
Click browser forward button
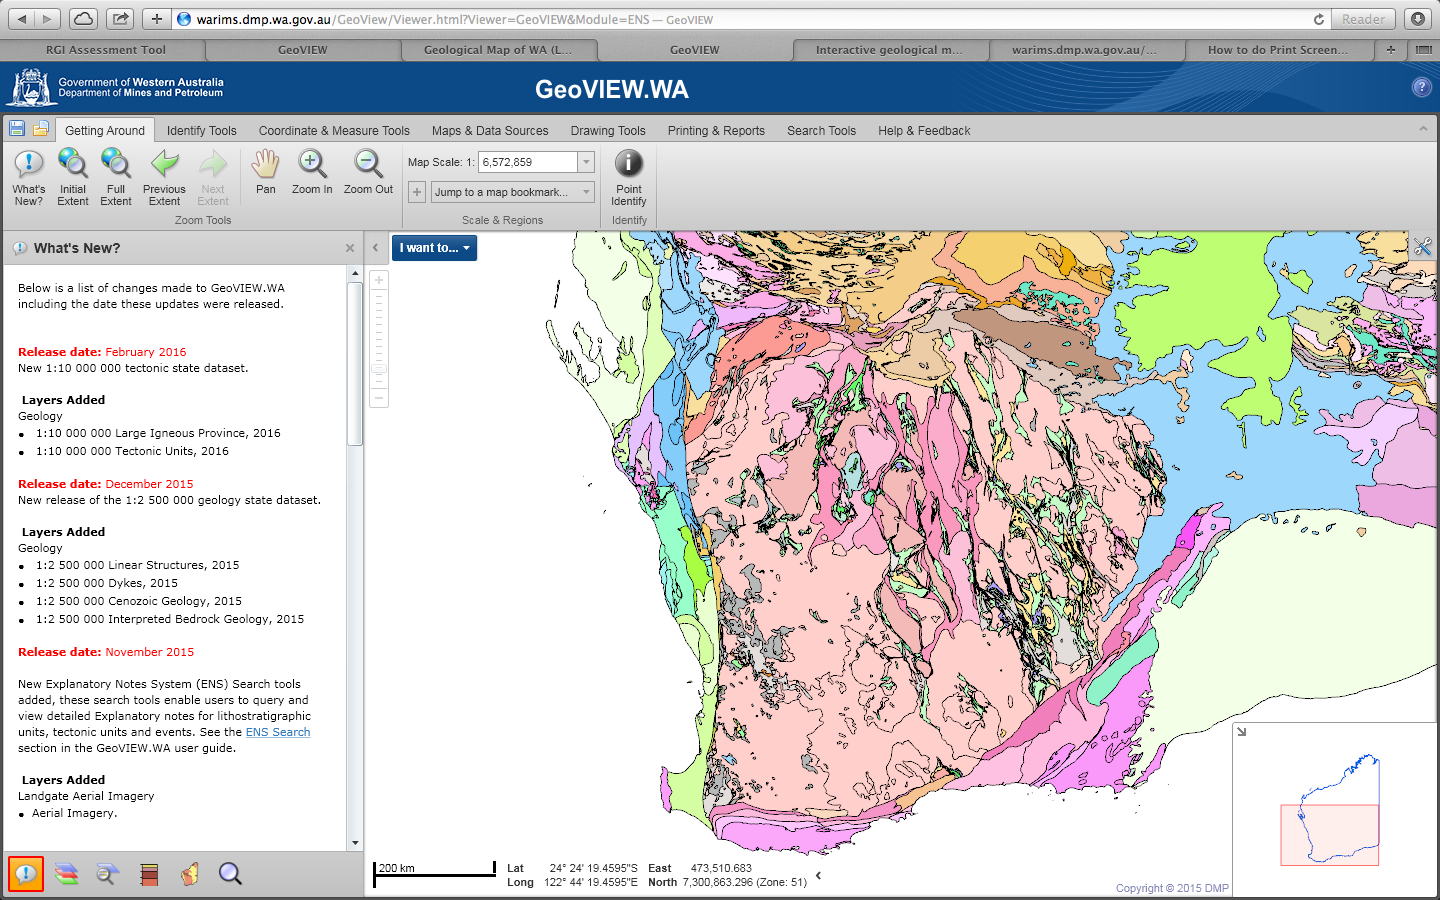coord(49,18)
